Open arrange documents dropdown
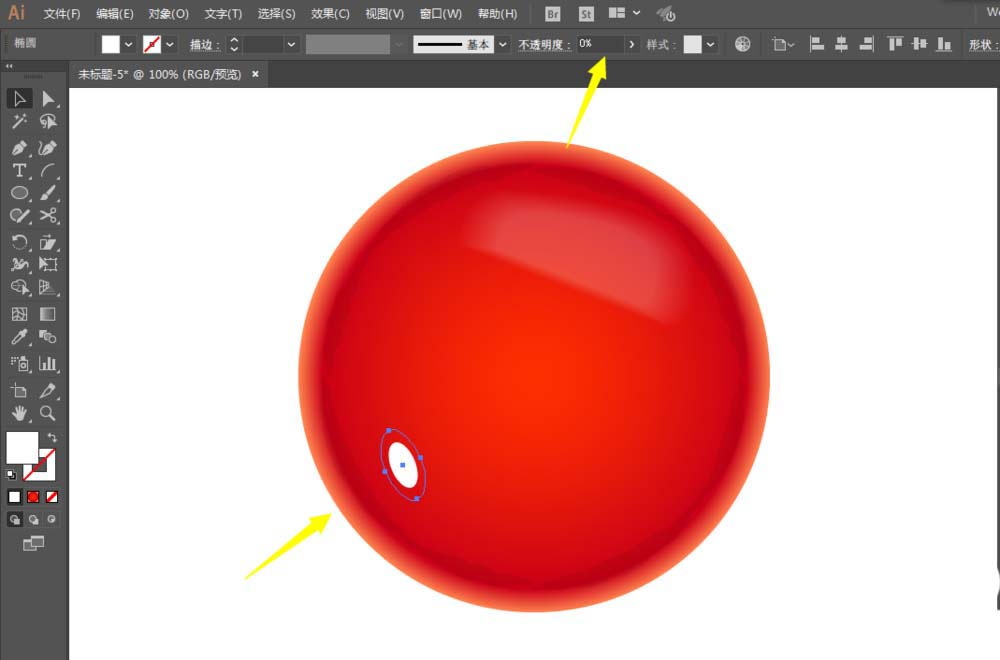Viewport: 1000px width, 660px height. 624,13
